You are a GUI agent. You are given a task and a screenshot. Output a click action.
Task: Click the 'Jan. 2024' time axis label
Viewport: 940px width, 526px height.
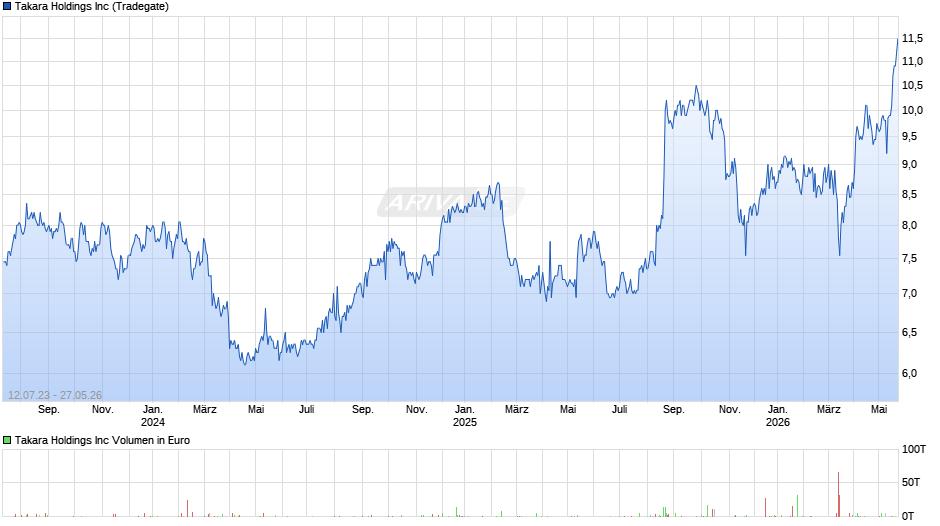153,416
